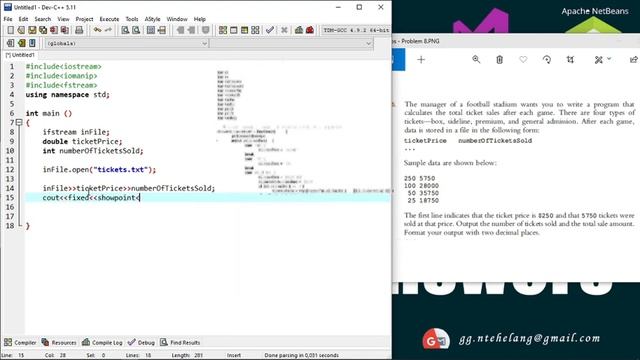Click the Stop execution X icon
Viewport: 640px width, 360px height.
point(284,30)
